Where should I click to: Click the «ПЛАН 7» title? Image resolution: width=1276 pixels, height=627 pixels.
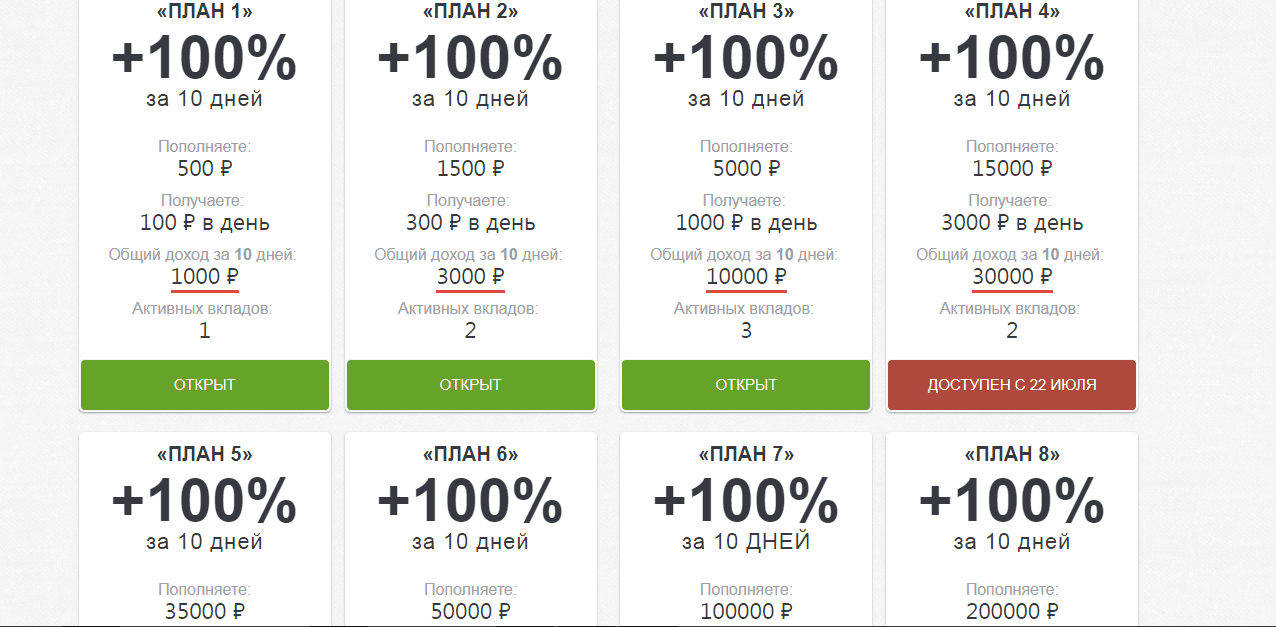point(746,454)
